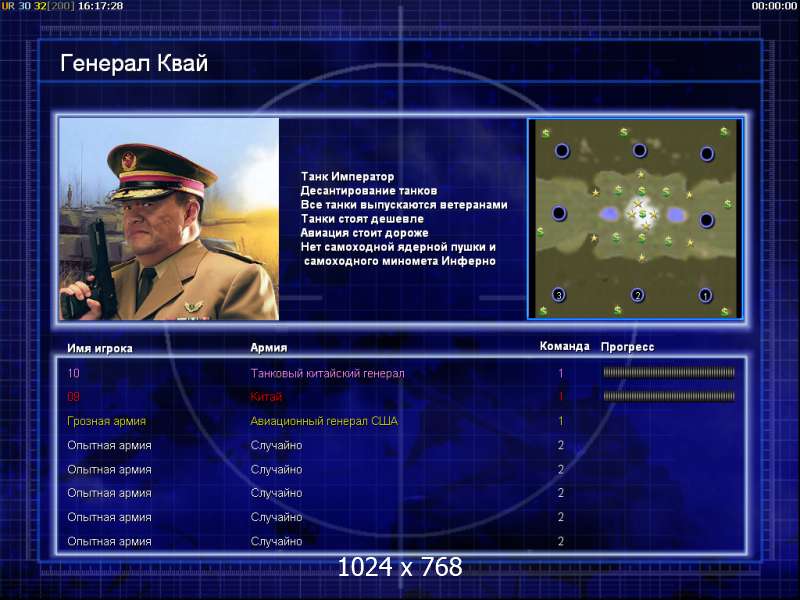This screenshot has height=600, width=800.
Task: Click the "Армия" column header
Action: (x=268, y=347)
